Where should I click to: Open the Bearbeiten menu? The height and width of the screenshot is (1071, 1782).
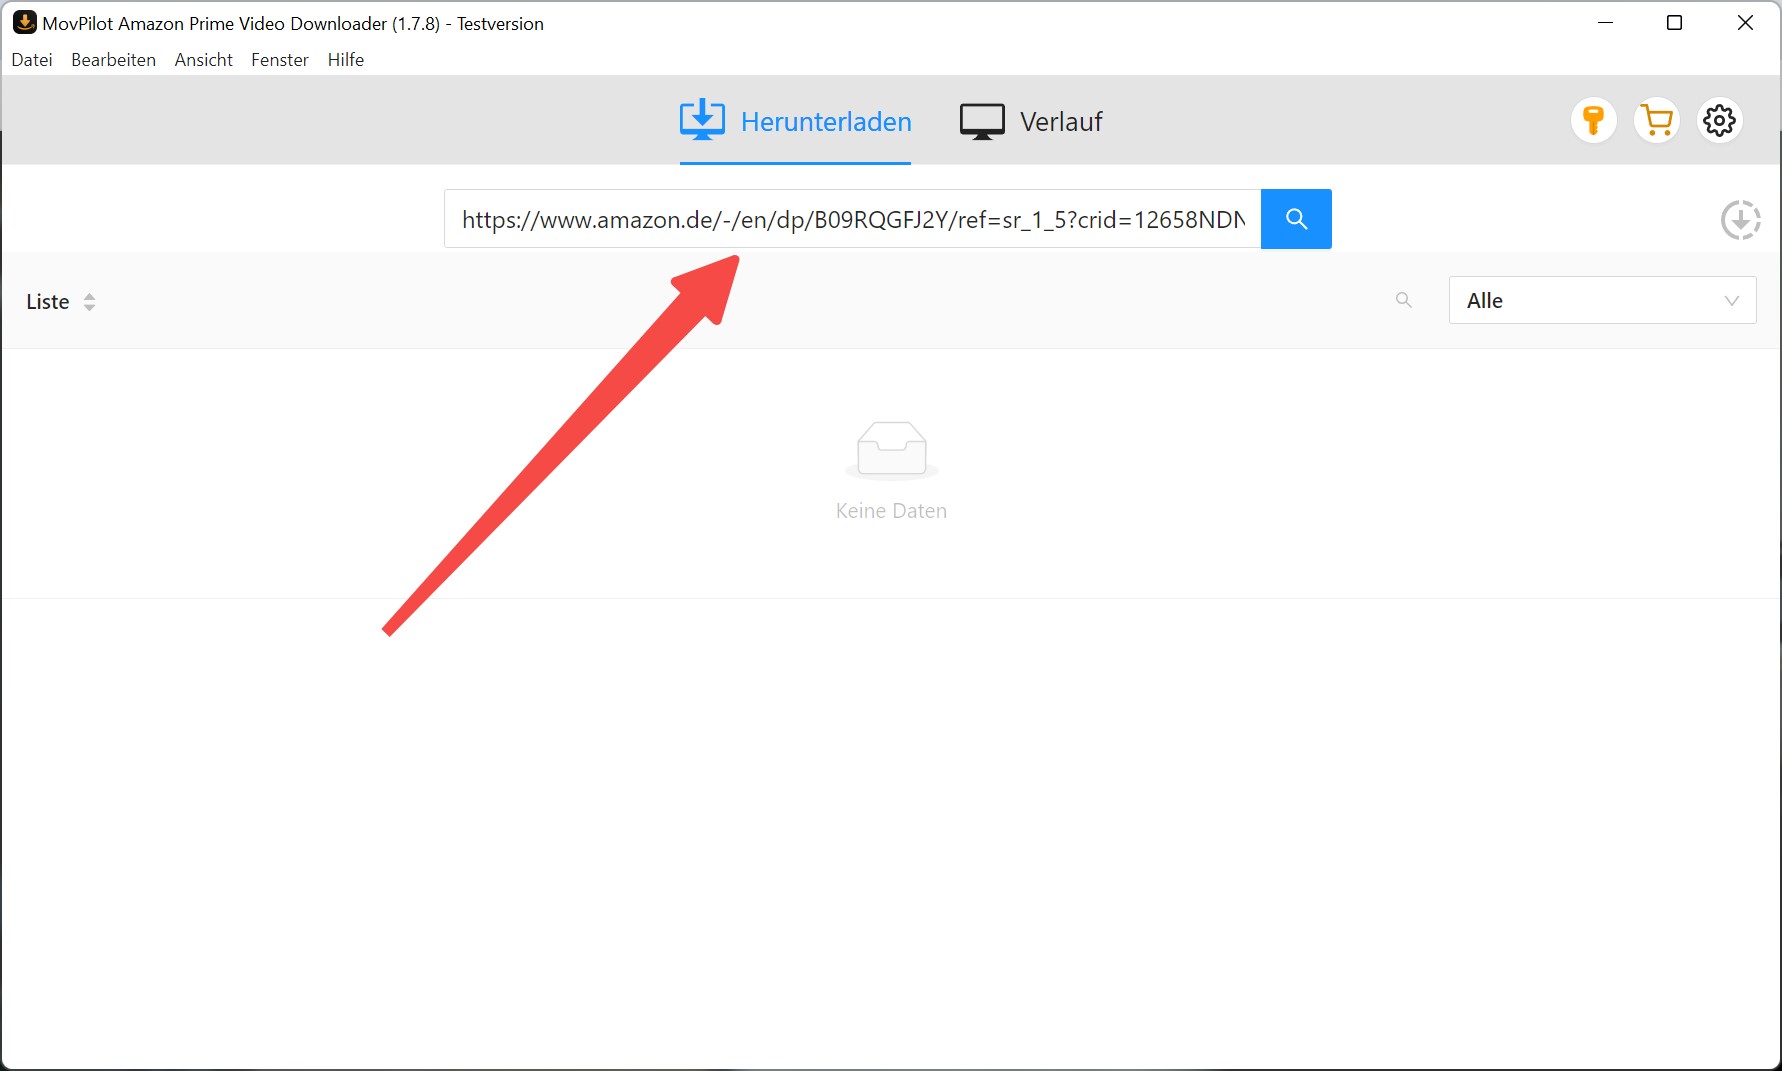pos(114,60)
